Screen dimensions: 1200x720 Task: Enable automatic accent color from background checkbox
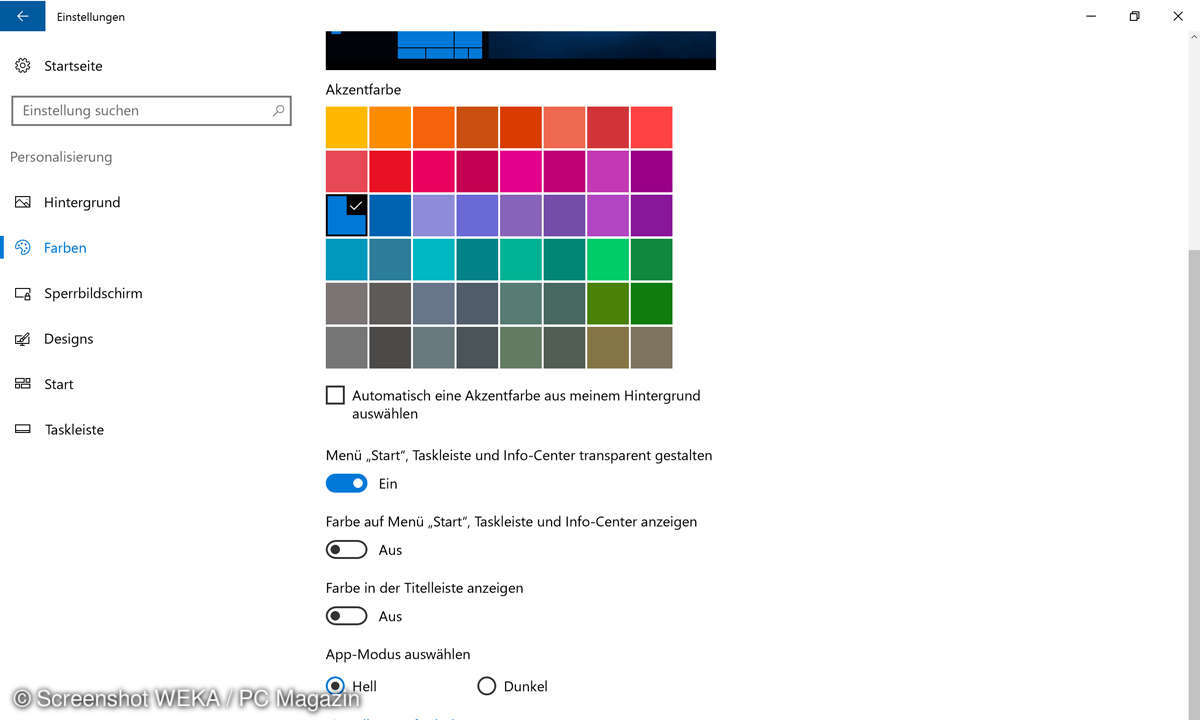tap(335, 395)
